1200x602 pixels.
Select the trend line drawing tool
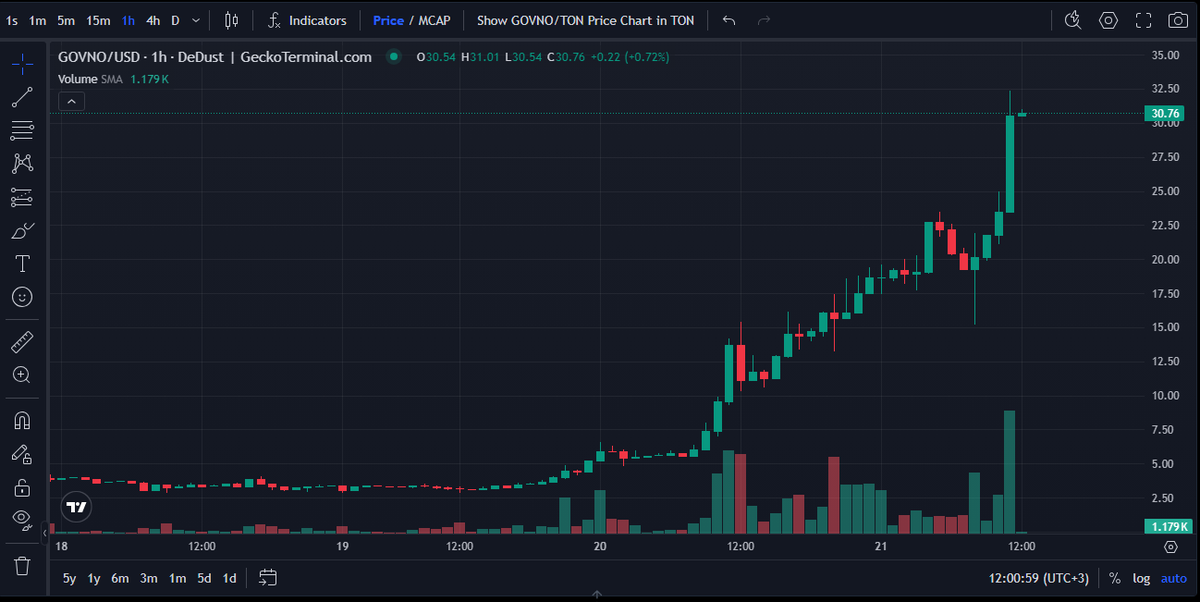click(22, 97)
